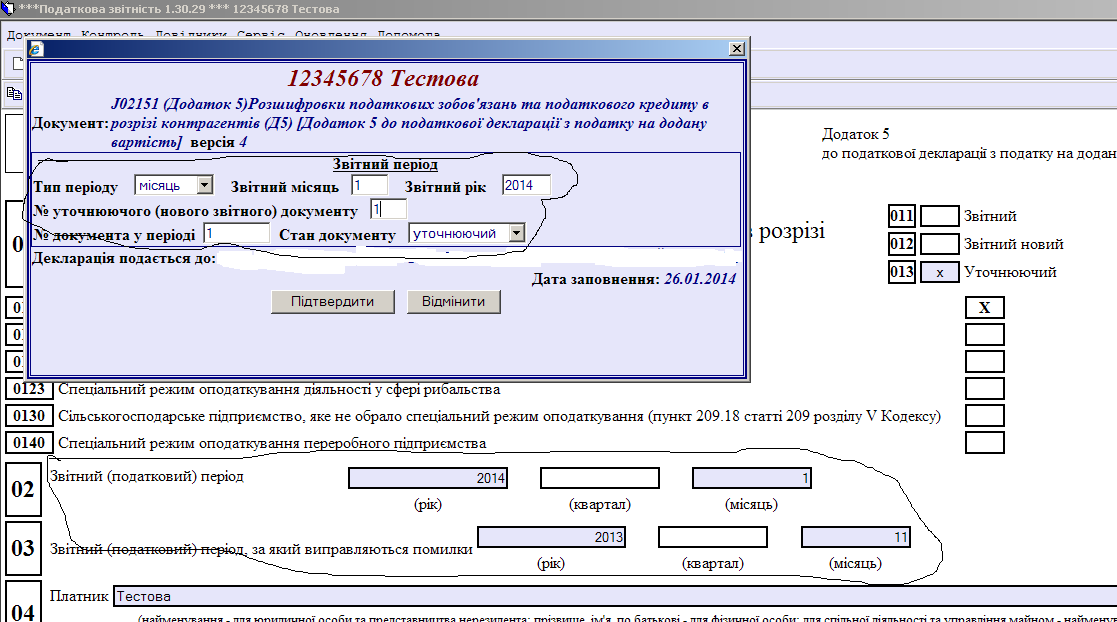The image size is (1117, 622).
Task: Mark the 0140 переробного підприємства checkbox
Action: [984, 442]
